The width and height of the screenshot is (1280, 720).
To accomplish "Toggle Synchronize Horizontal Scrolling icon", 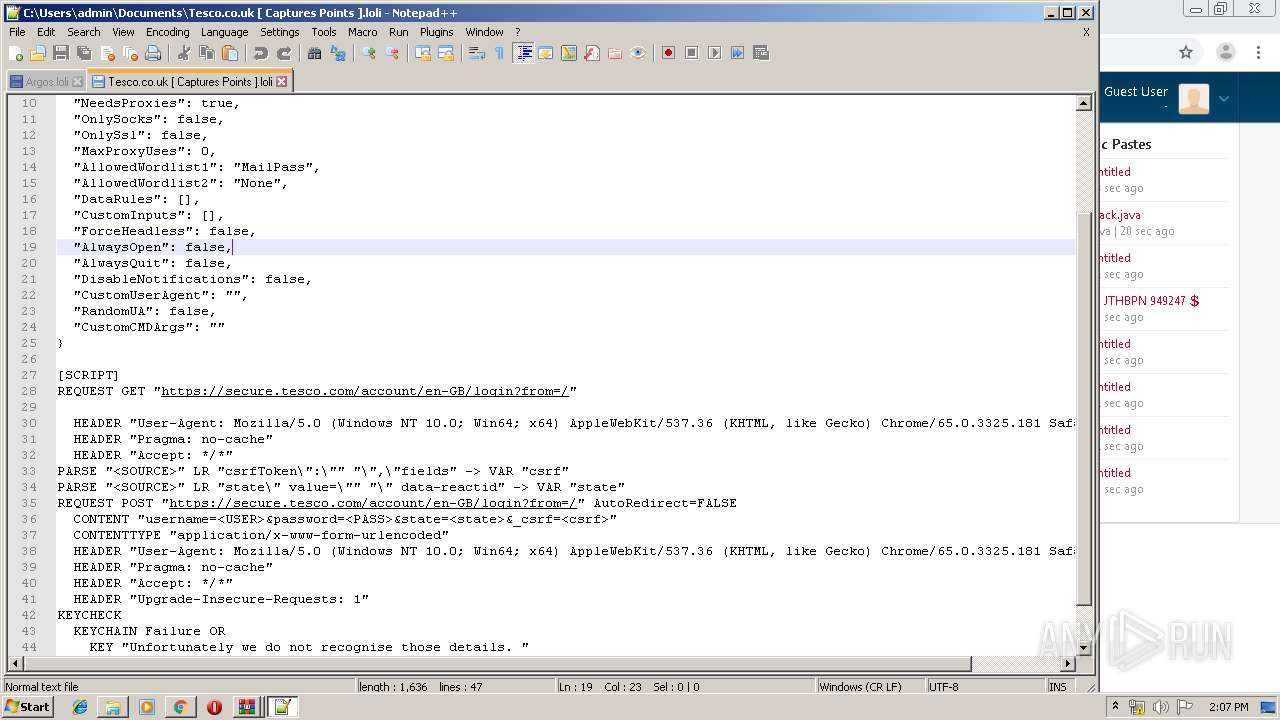I will tap(446, 53).
